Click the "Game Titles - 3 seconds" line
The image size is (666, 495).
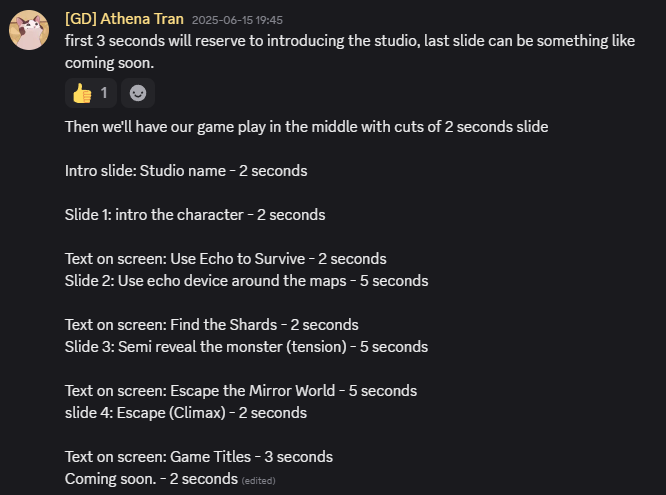click(199, 456)
